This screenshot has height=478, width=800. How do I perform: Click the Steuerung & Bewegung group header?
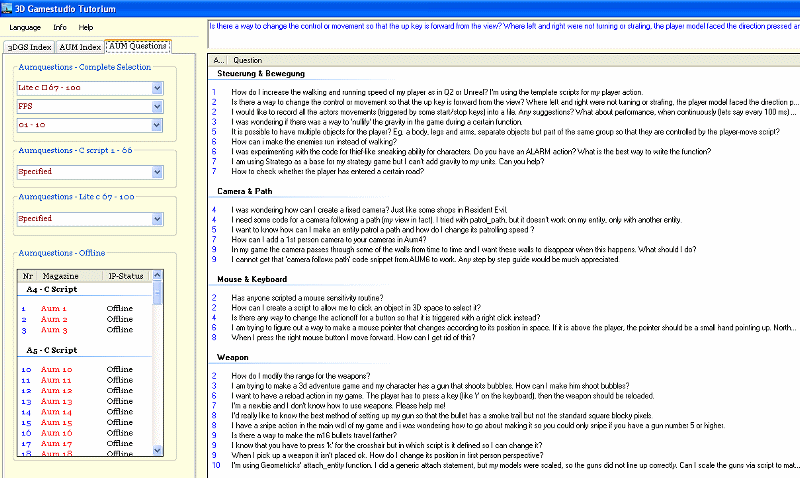[x=261, y=73]
